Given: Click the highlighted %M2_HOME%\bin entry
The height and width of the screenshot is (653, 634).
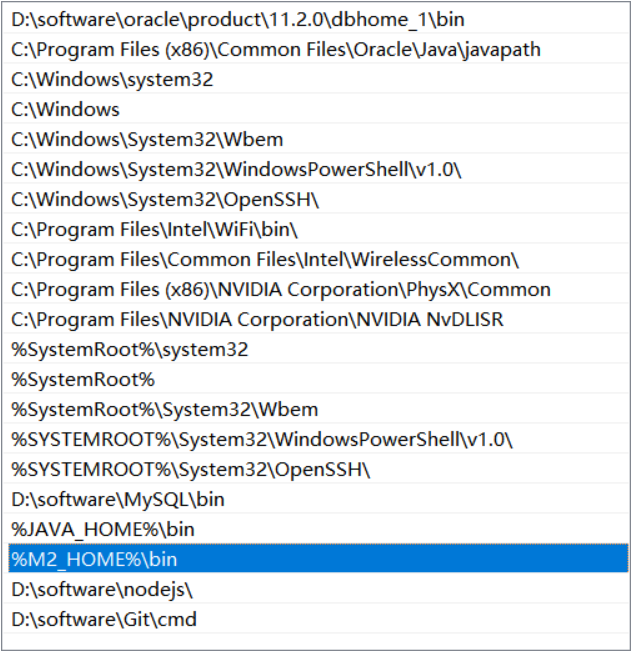Looking at the screenshot, I should click(x=317, y=559).
